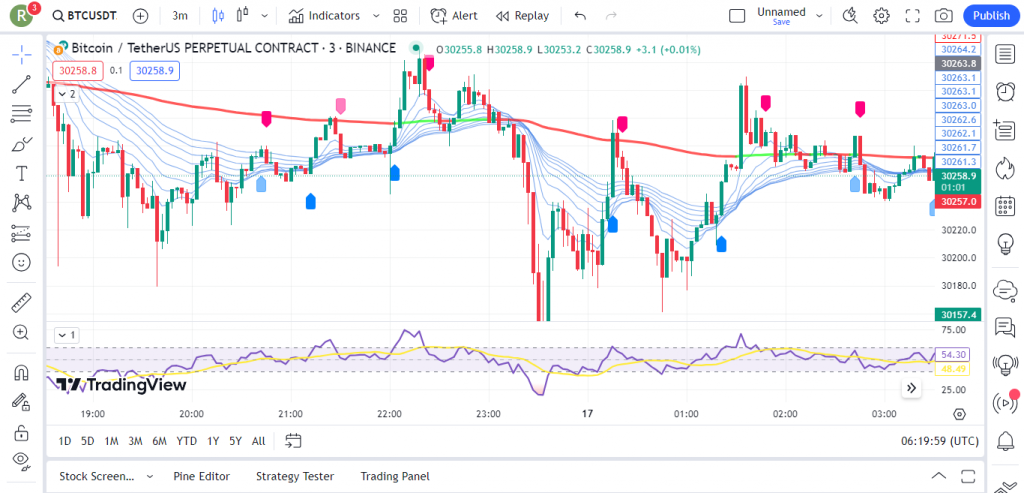Open the Stock Screener tab

[97, 477]
